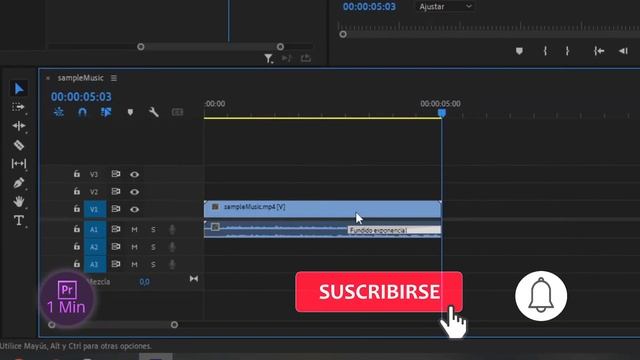
Task: Click Step Back one frame button
Action: pyautogui.click(x=623, y=51)
